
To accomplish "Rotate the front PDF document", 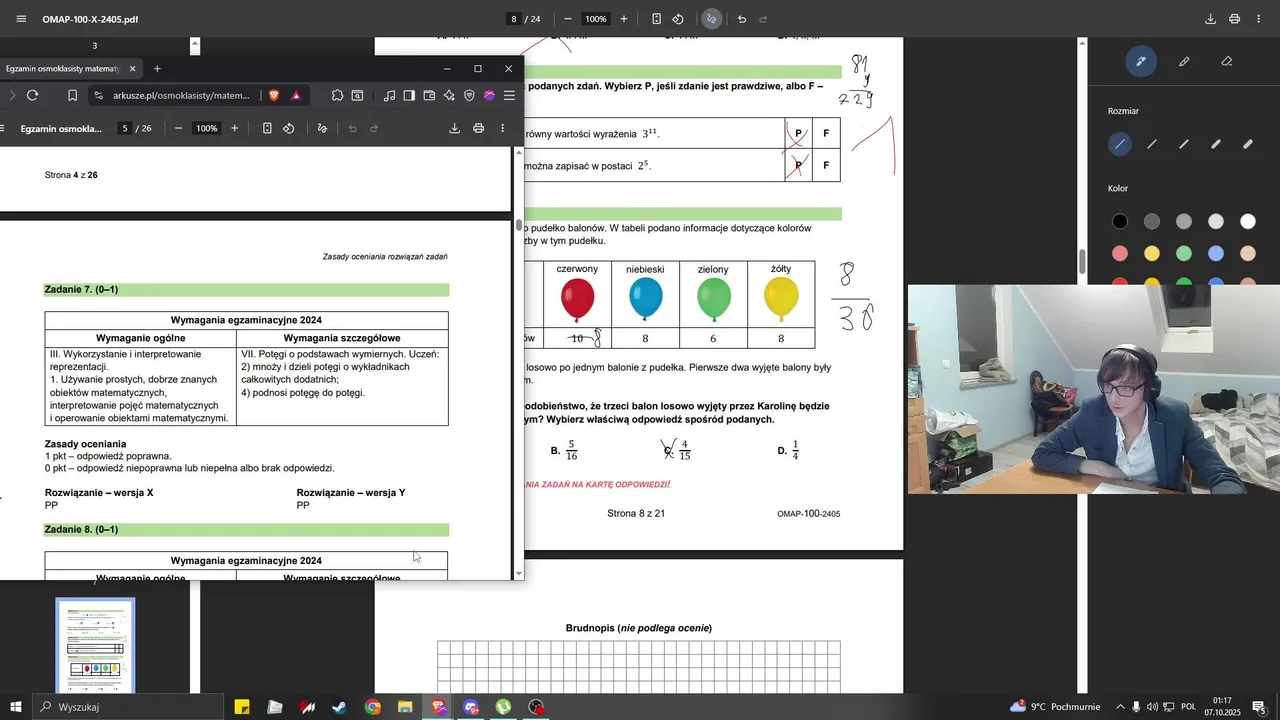I will coord(288,128).
